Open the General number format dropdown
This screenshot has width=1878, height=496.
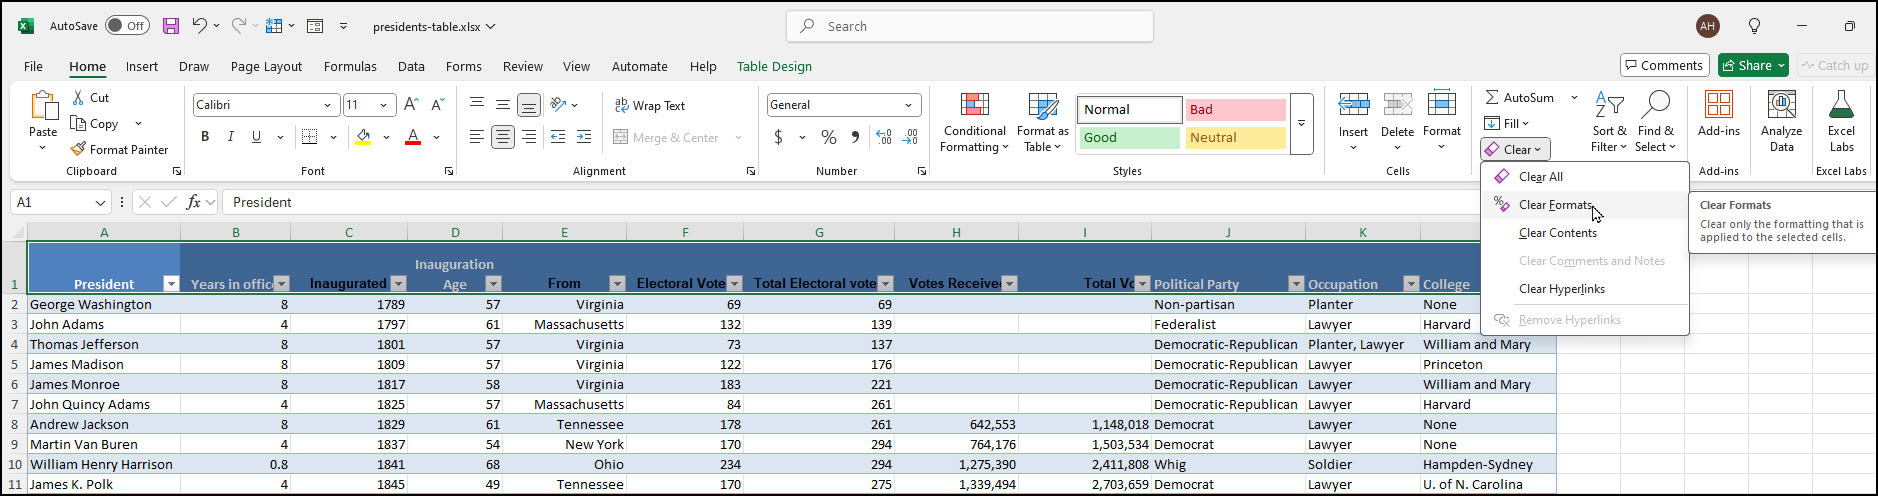[908, 105]
